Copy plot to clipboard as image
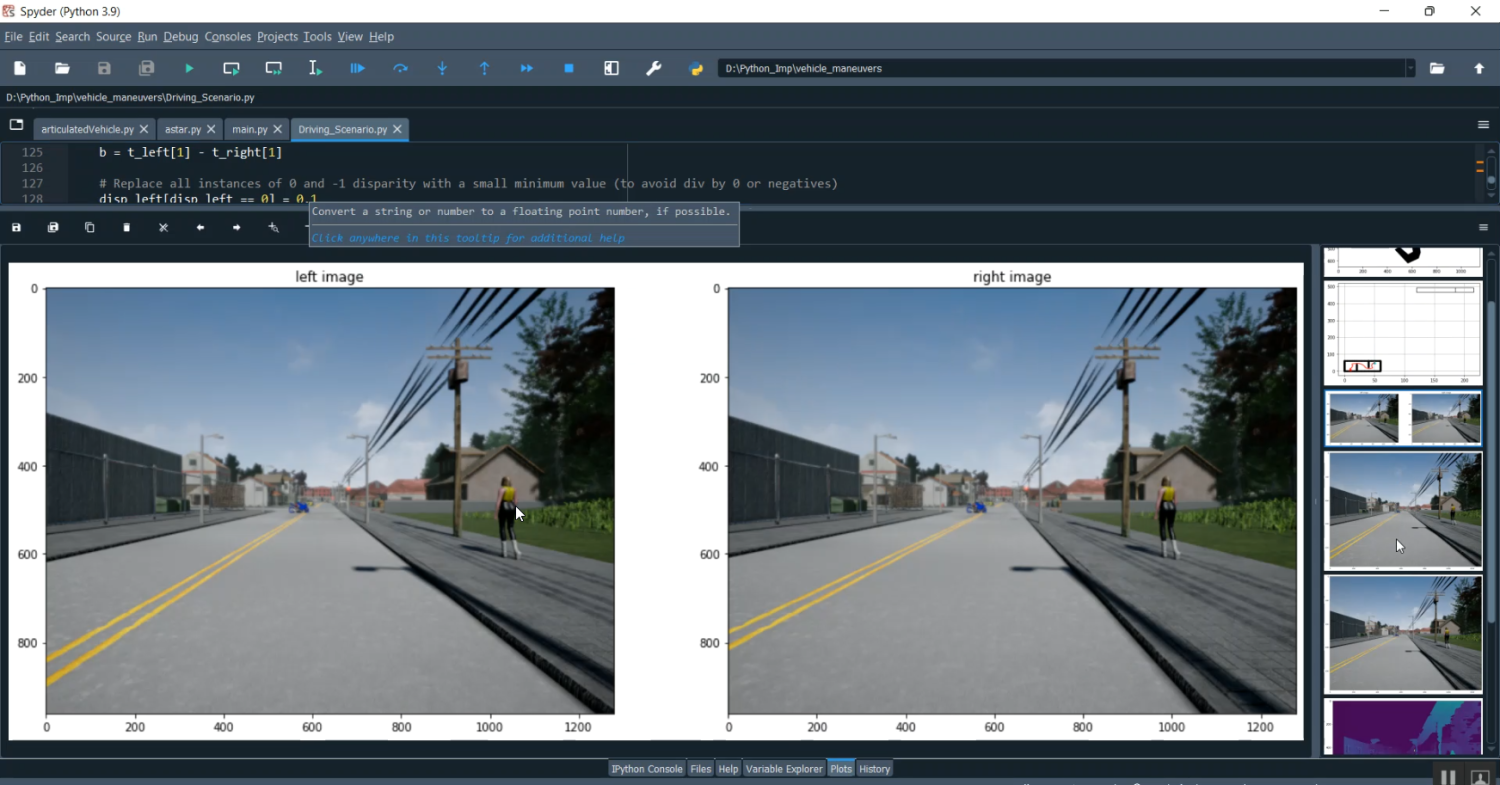1500x785 pixels. click(x=90, y=228)
